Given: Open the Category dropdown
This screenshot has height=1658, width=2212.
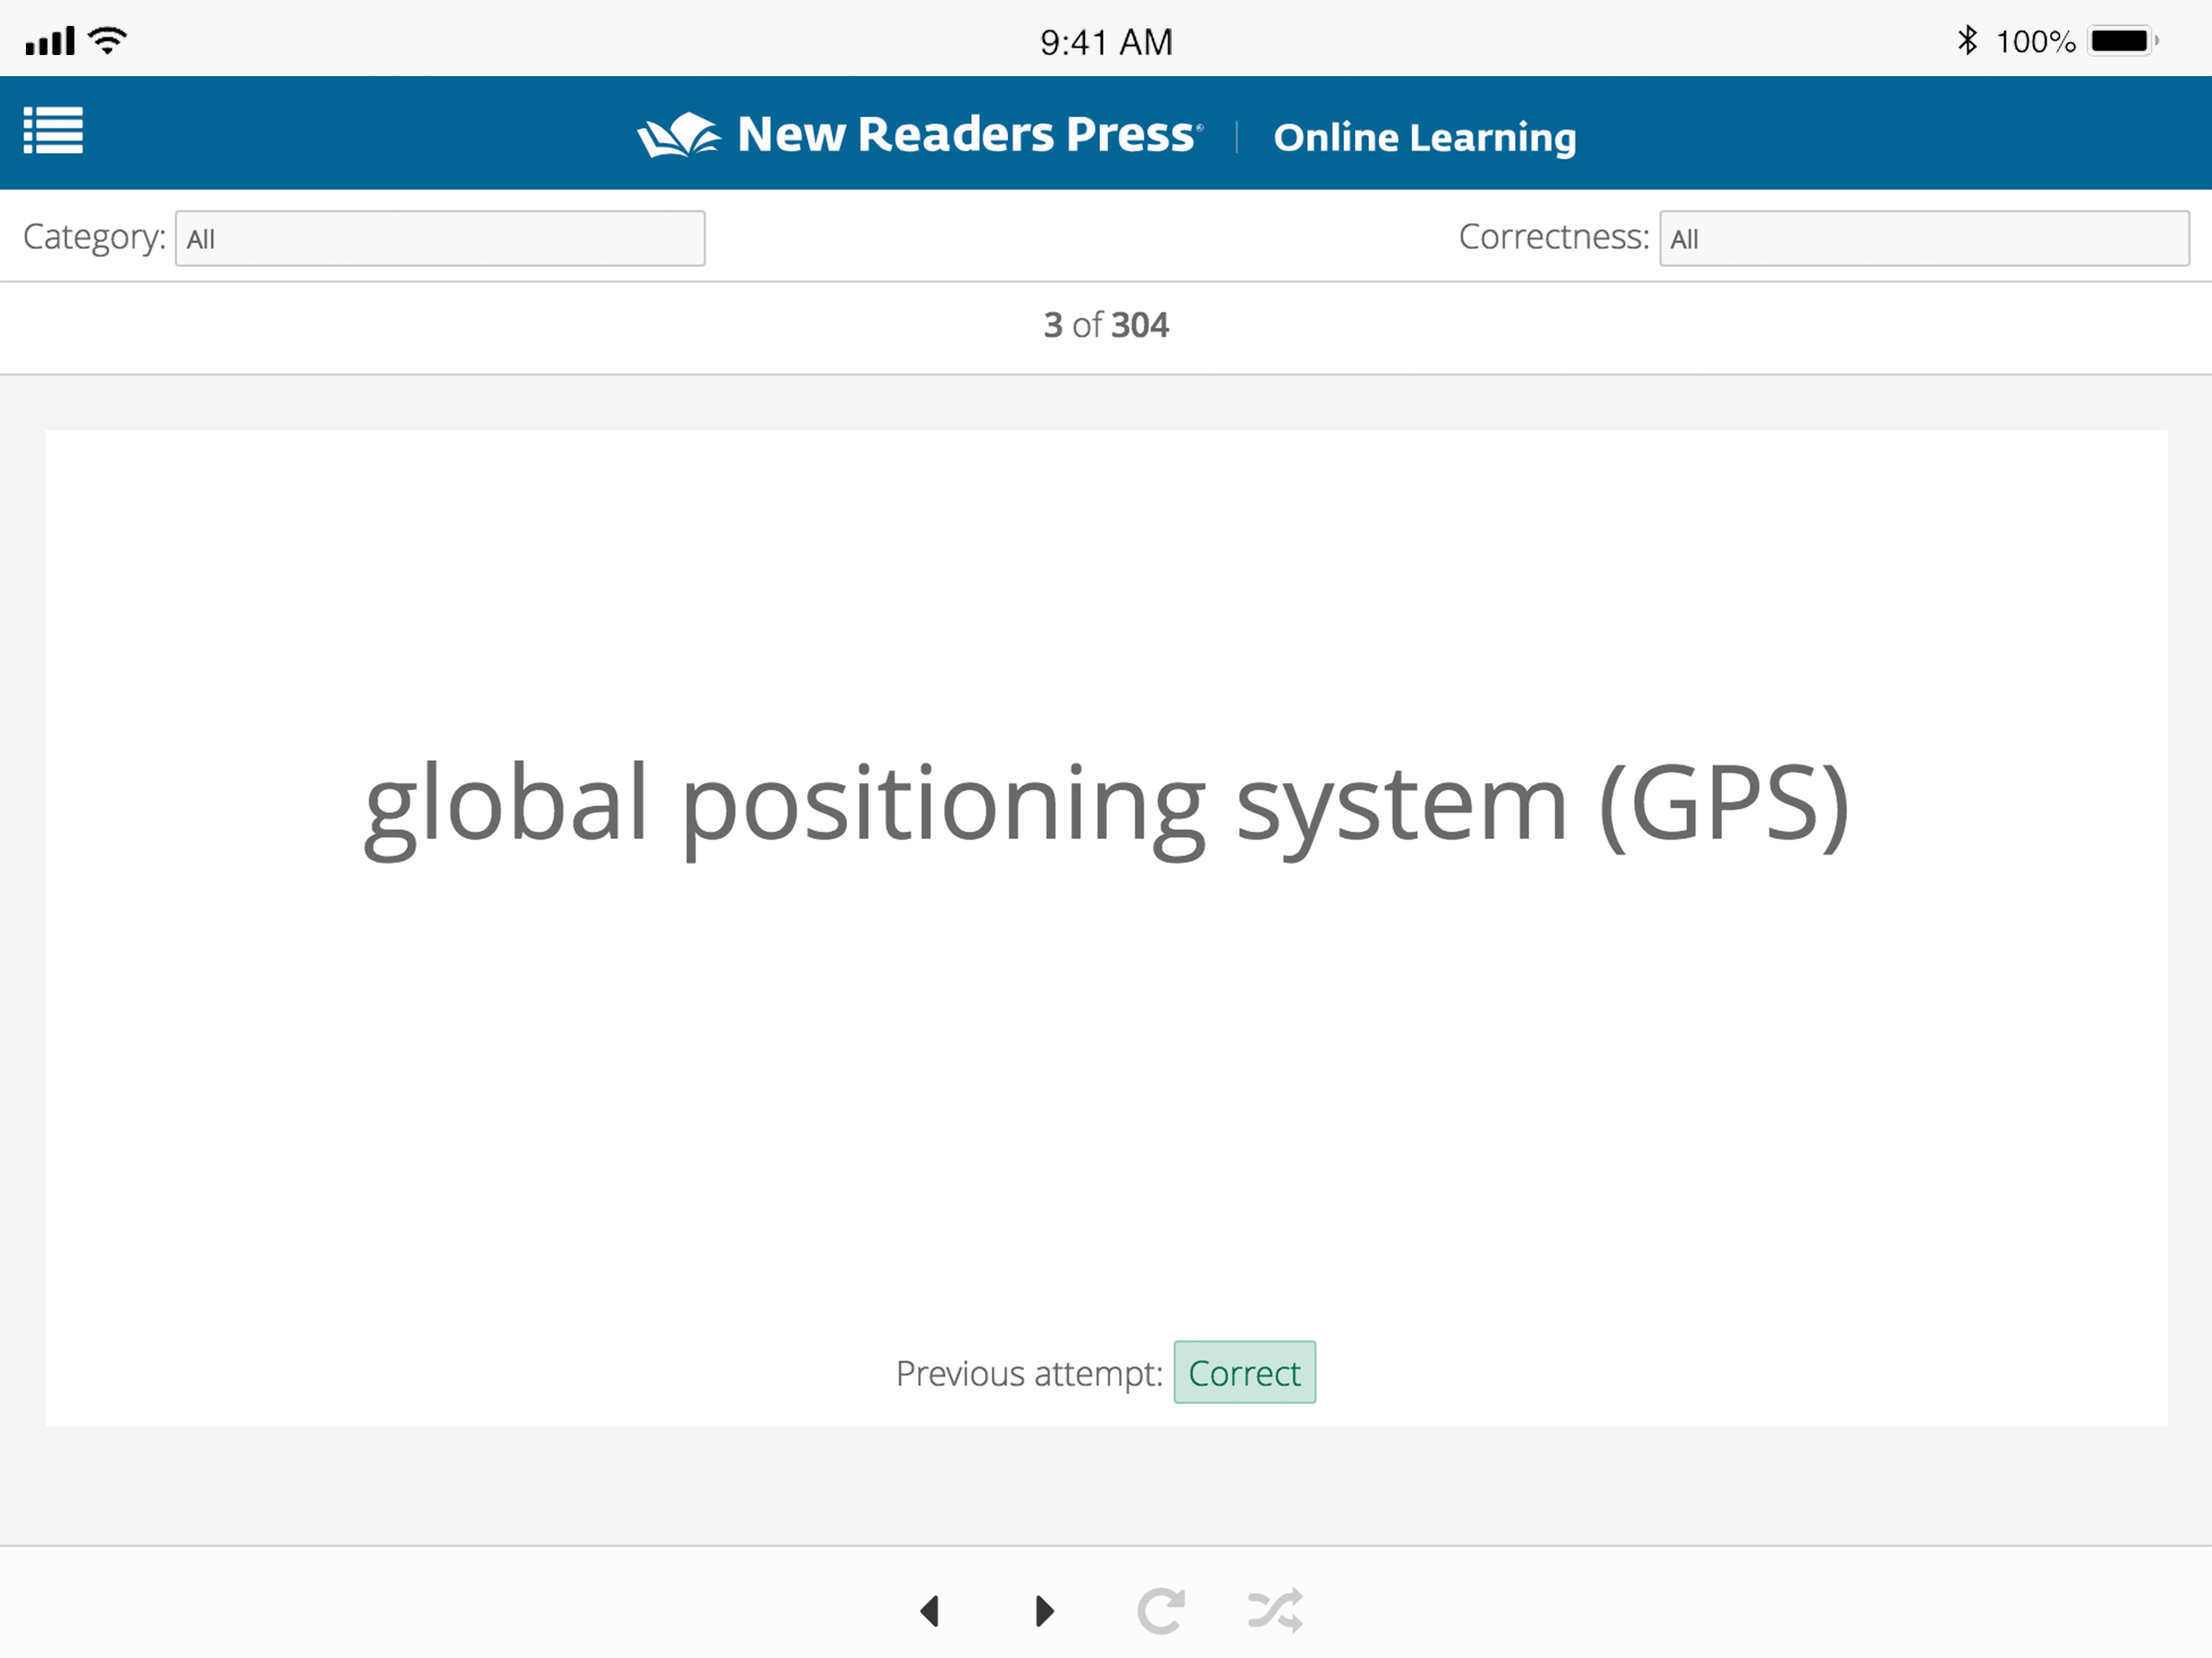Looking at the screenshot, I should coord(440,238).
